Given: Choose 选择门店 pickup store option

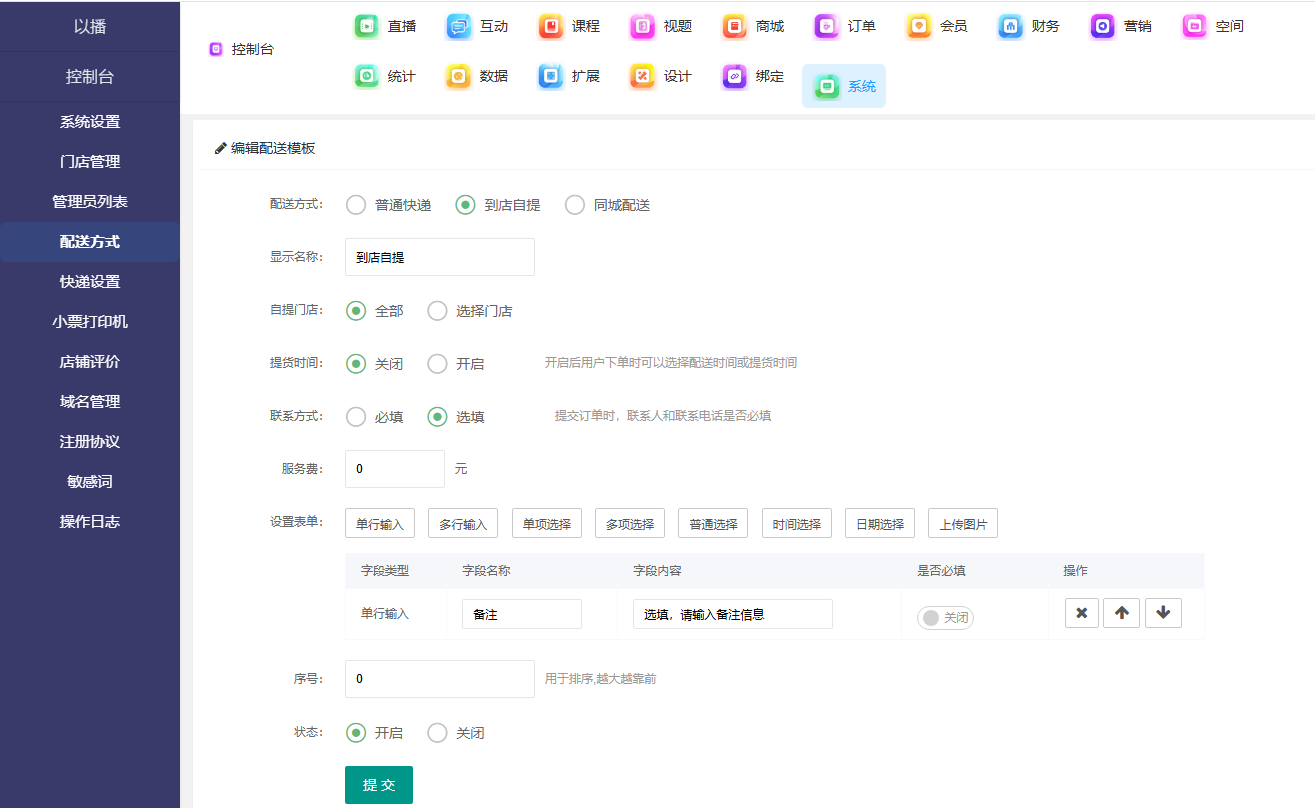Looking at the screenshot, I should click(x=437, y=311).
